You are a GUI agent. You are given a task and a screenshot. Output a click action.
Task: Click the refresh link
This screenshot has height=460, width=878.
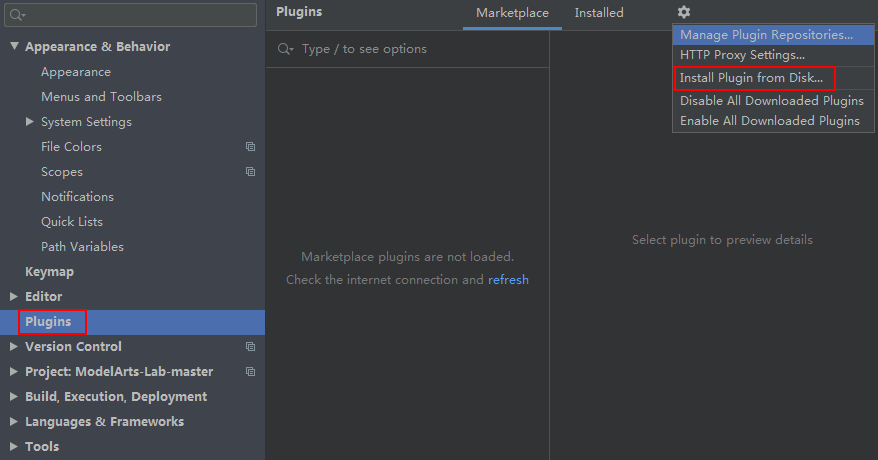[508, 280]
